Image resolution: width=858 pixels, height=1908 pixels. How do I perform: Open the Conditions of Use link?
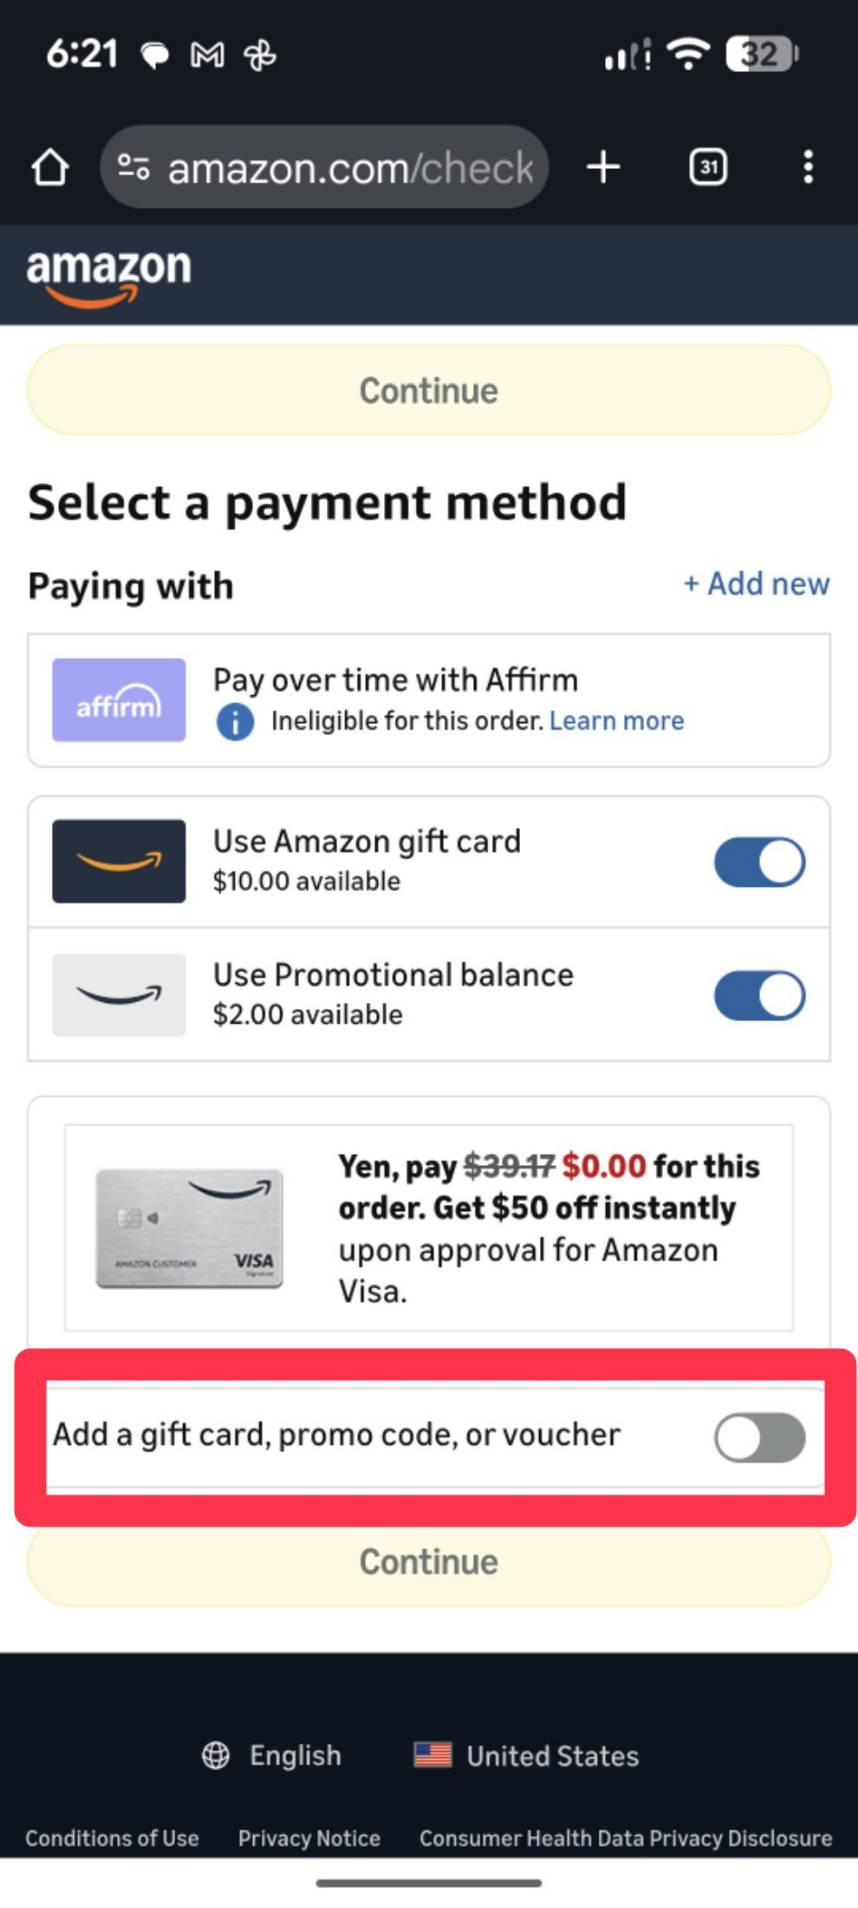pos(112,1838)
